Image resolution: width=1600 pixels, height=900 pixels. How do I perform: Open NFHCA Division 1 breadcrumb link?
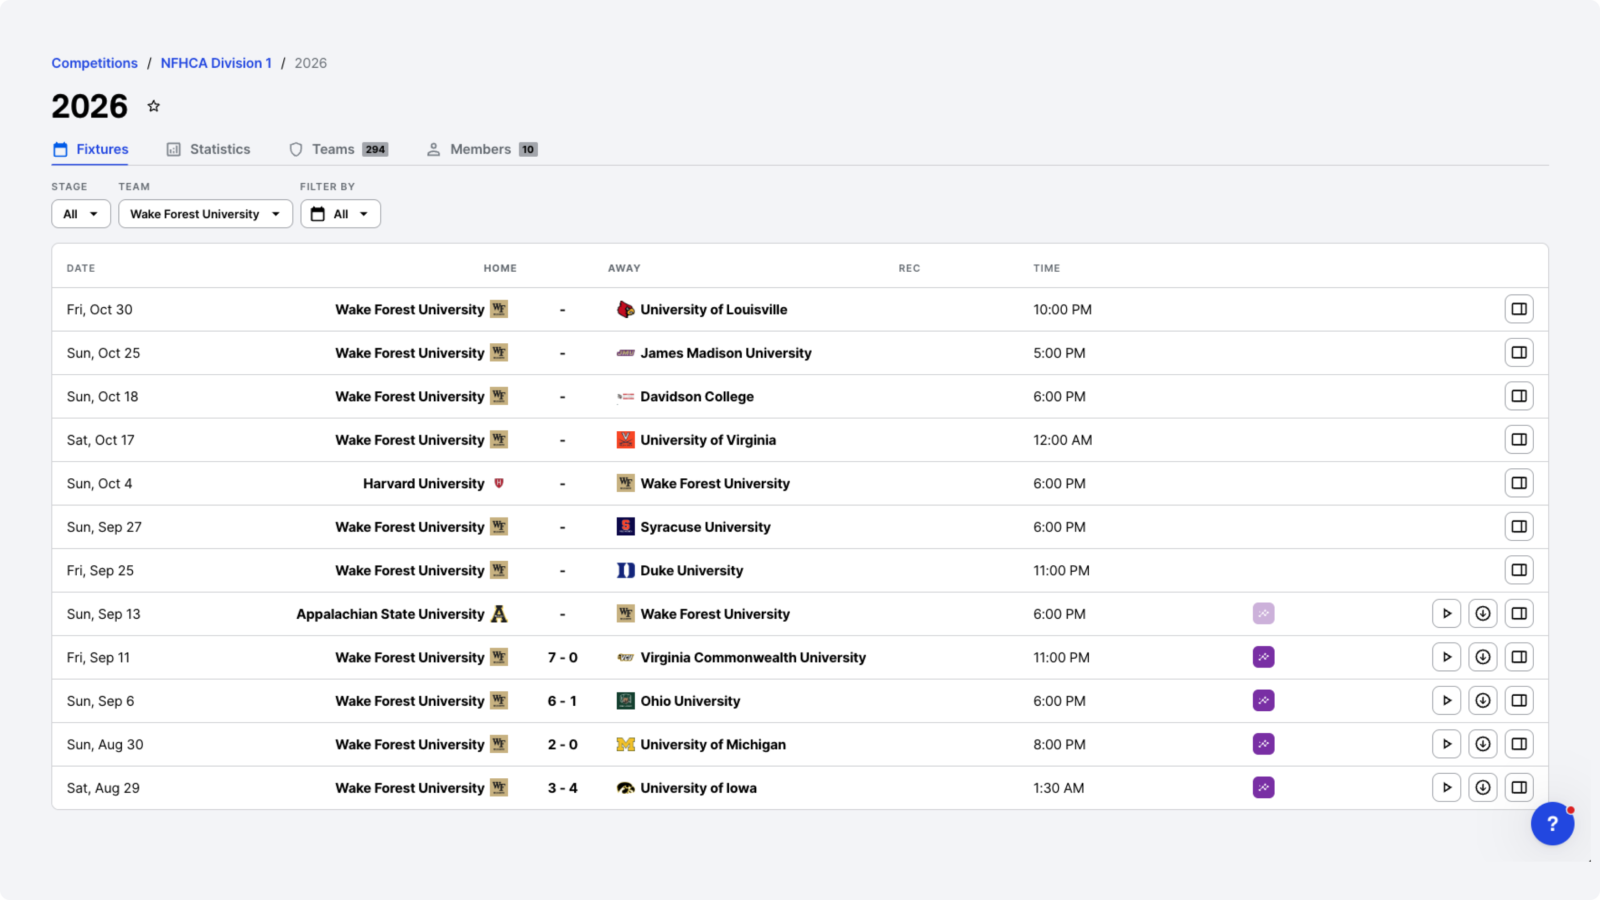(216, 63)
